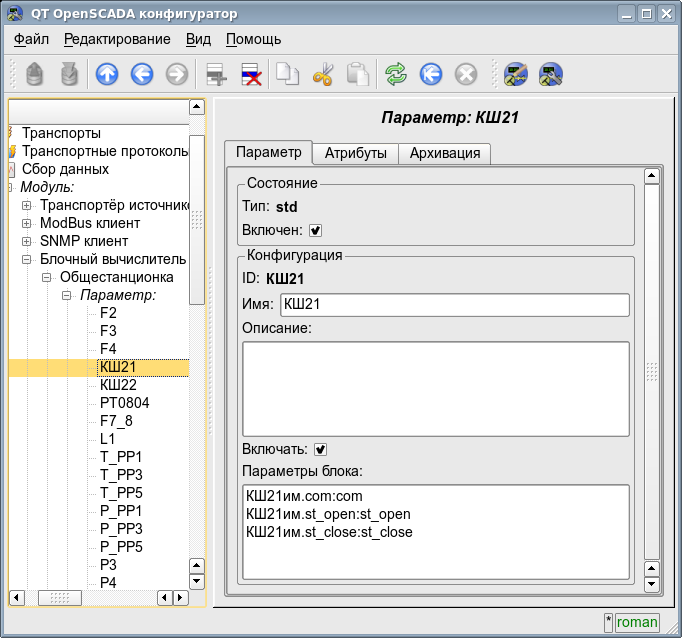Click the Up navigation arrow icon
This screenshot has width=682, height=638.
(106, 74)
